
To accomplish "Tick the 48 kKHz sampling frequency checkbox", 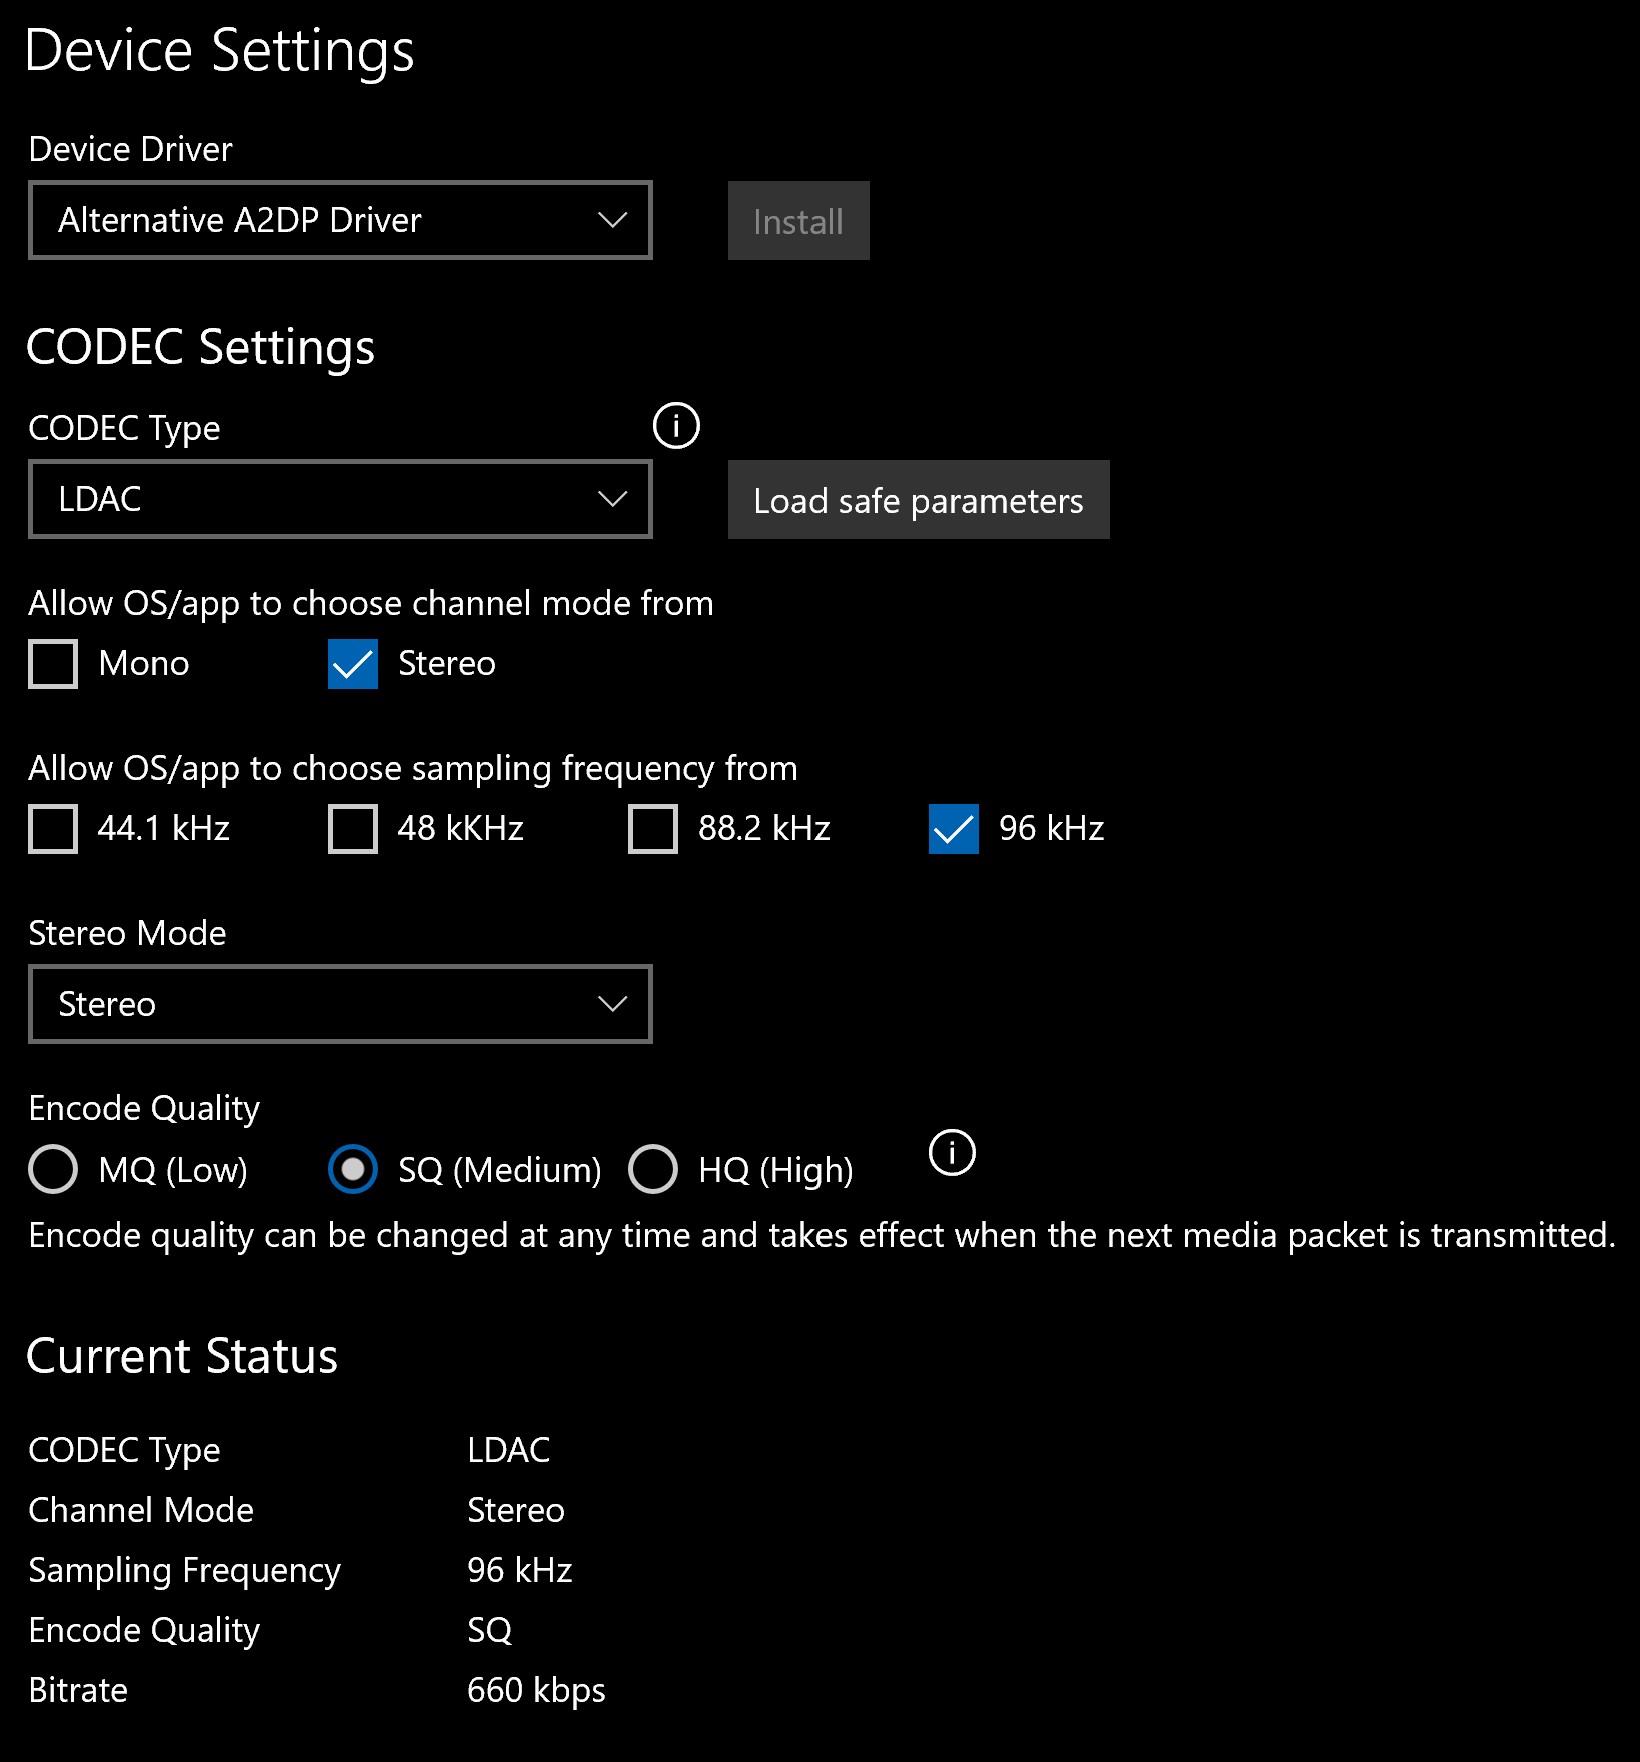I will point(353,829).
